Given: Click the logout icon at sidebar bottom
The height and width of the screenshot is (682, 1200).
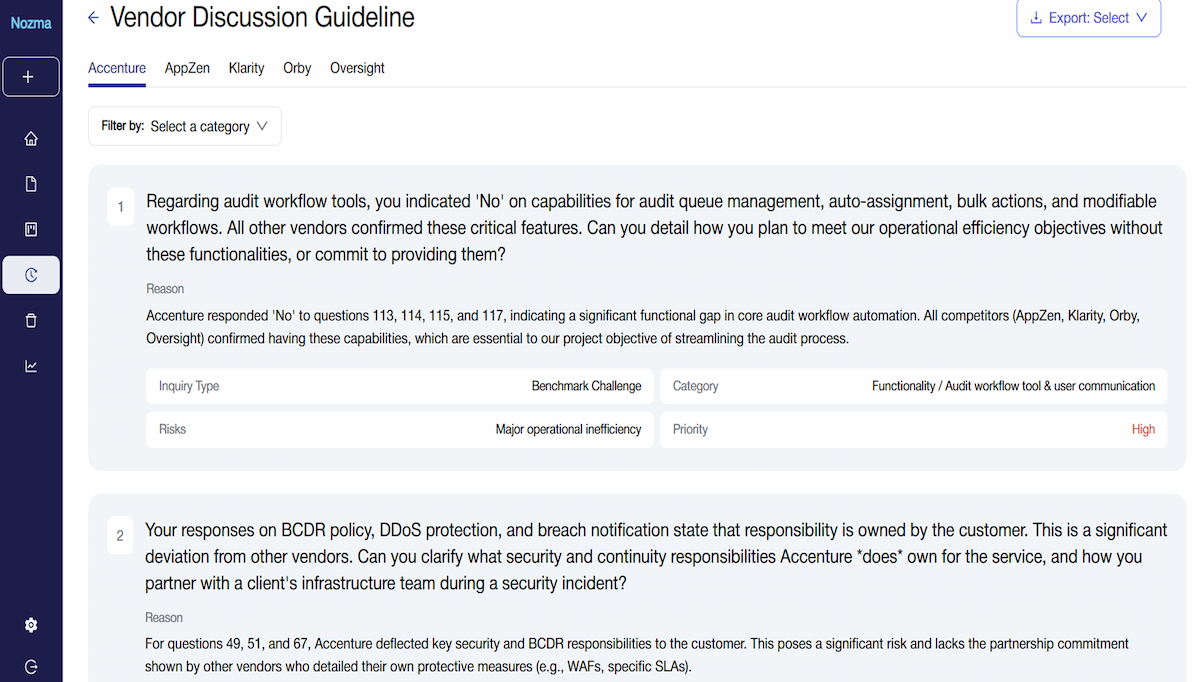Looking at the screenshot, I should [x=31, y=667].
